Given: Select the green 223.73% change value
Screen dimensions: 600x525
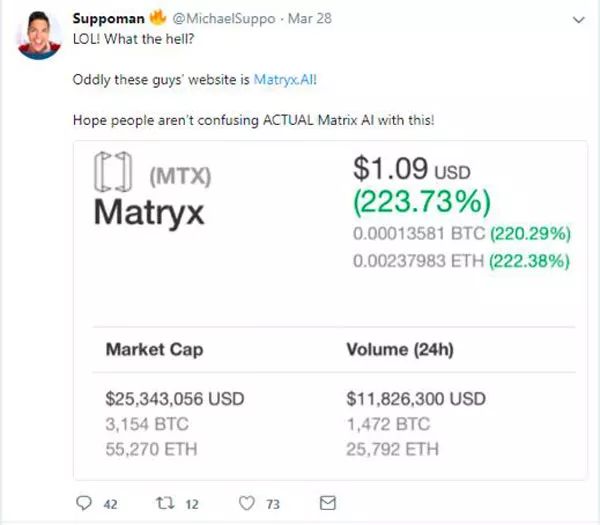Looking at the screenshot, I should pyautogui.click(x=421, y=203).
